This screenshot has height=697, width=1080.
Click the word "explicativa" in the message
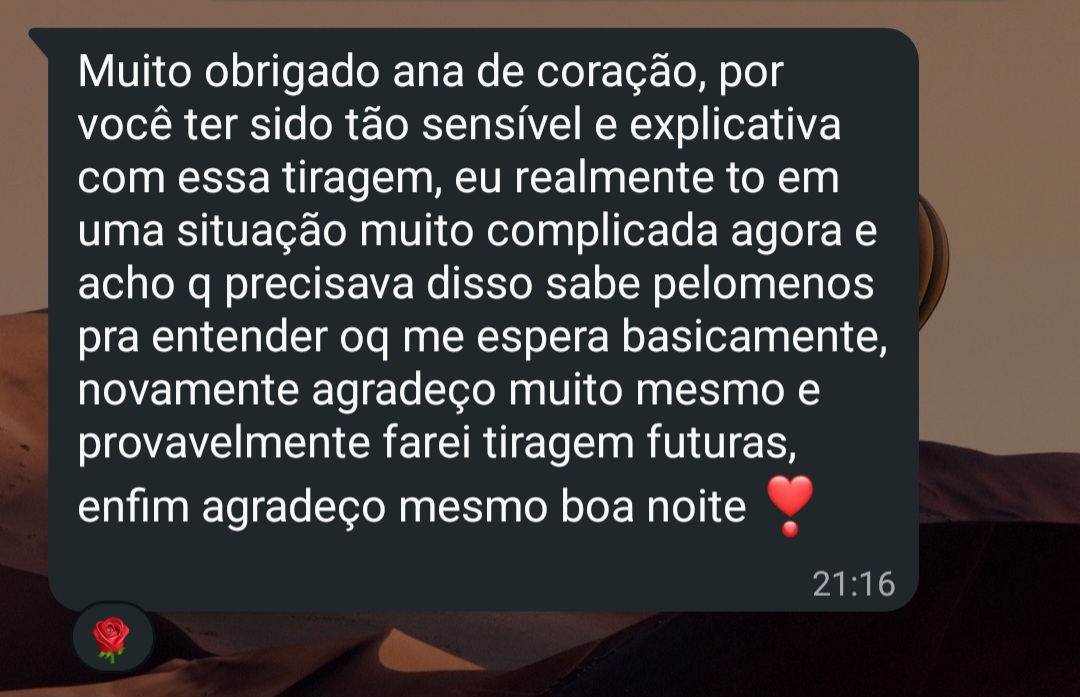[735, 127]
